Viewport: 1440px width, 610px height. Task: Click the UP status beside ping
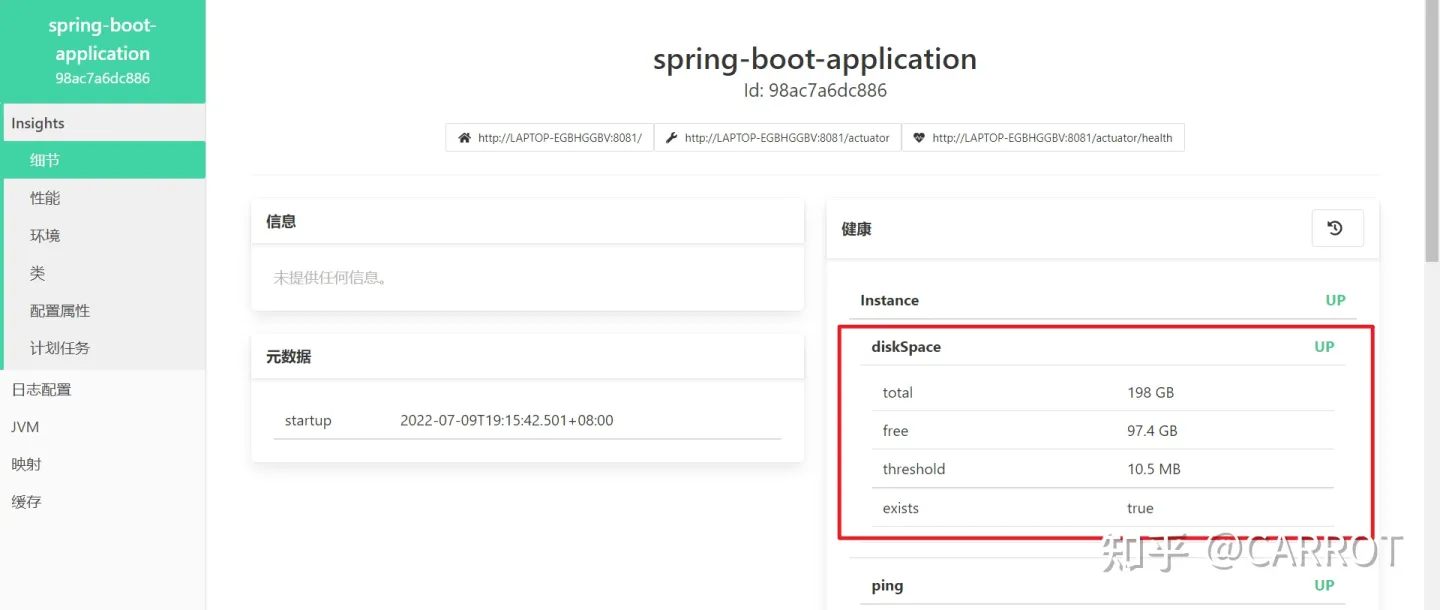click(x=1324, y=586)
